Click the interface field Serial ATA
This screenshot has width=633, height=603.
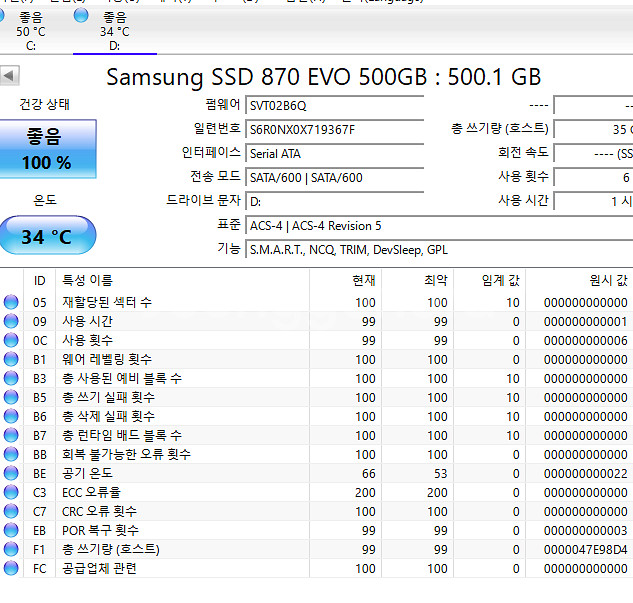335,154
